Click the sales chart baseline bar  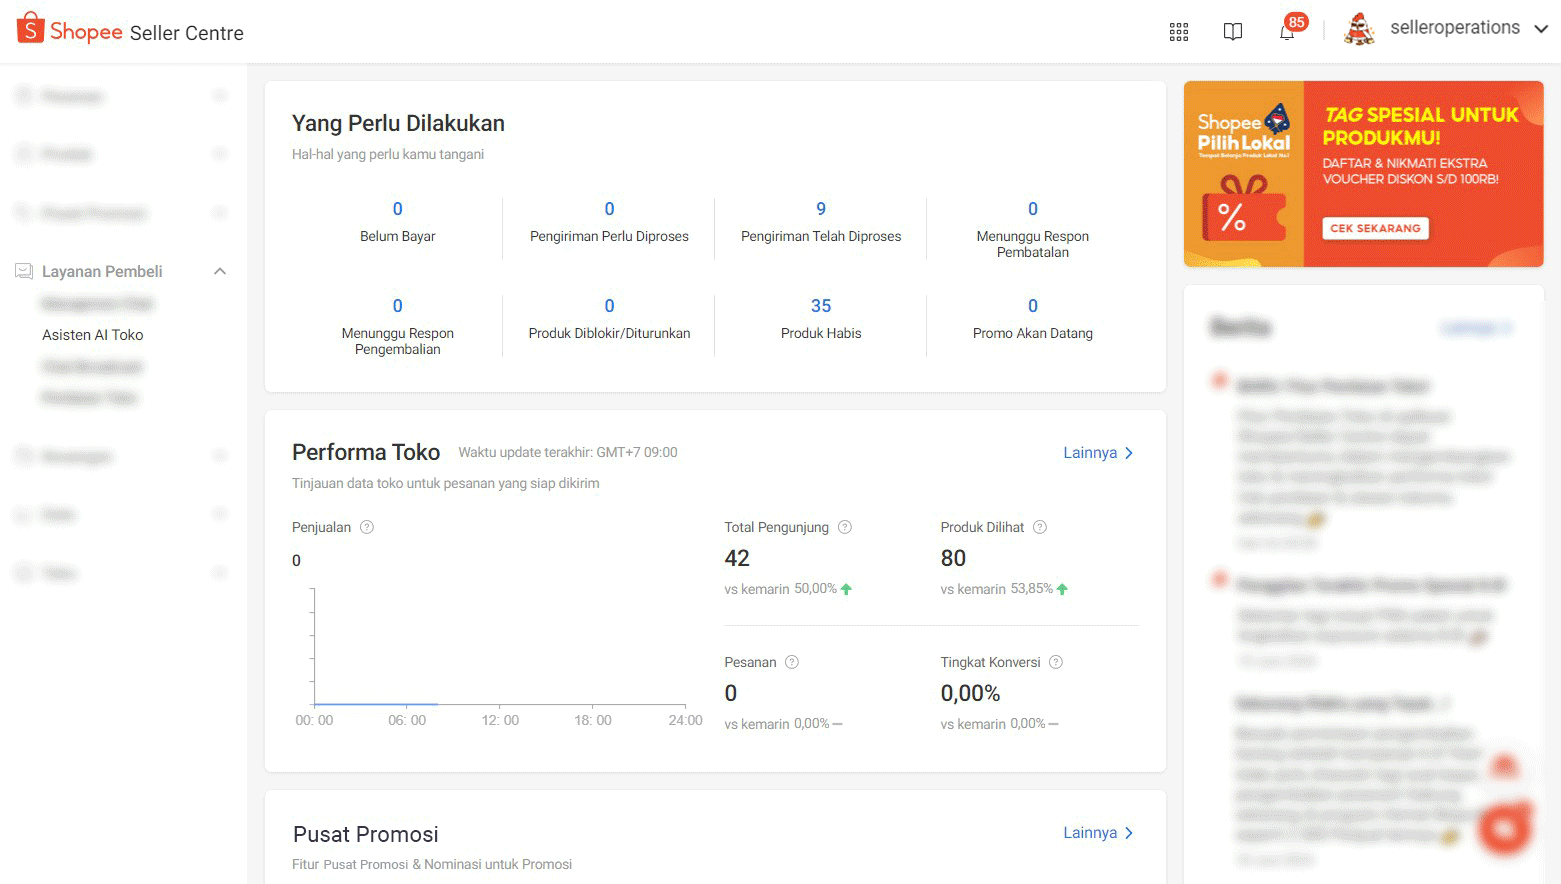tap(375, 703)
